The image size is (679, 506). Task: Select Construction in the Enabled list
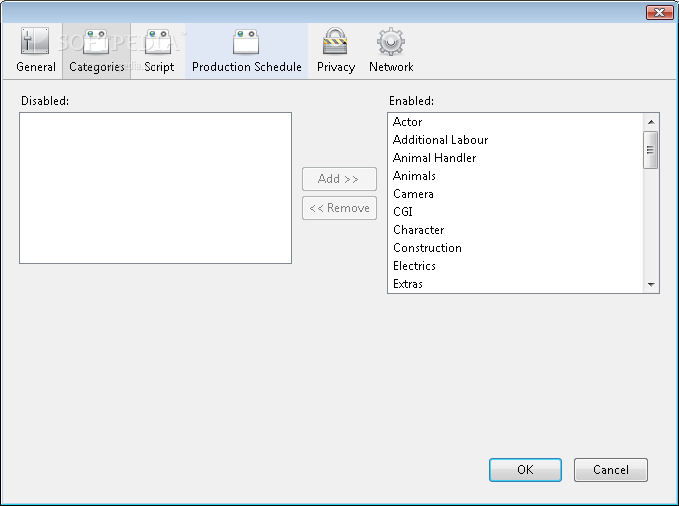515,248
